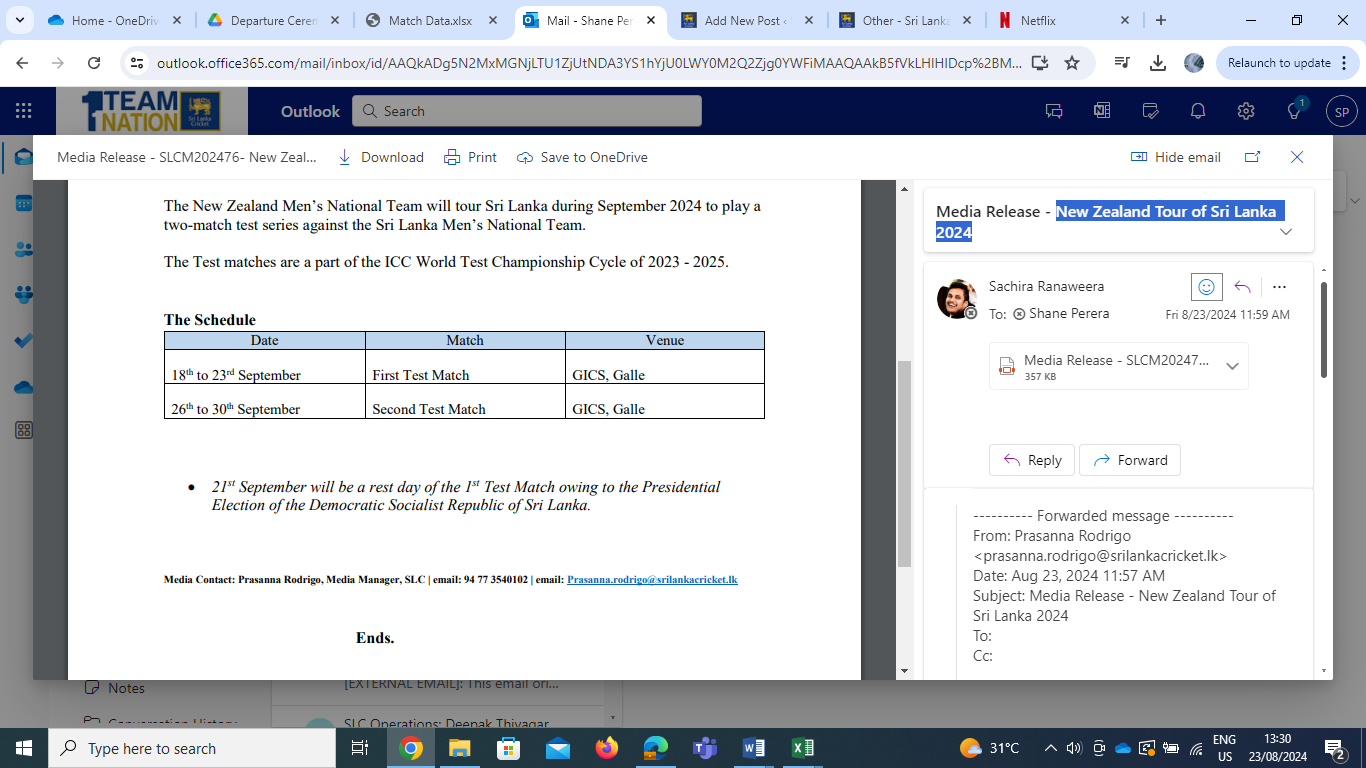
Task: Click the reply arrow icon beside sender
Action: point(1243,287)
